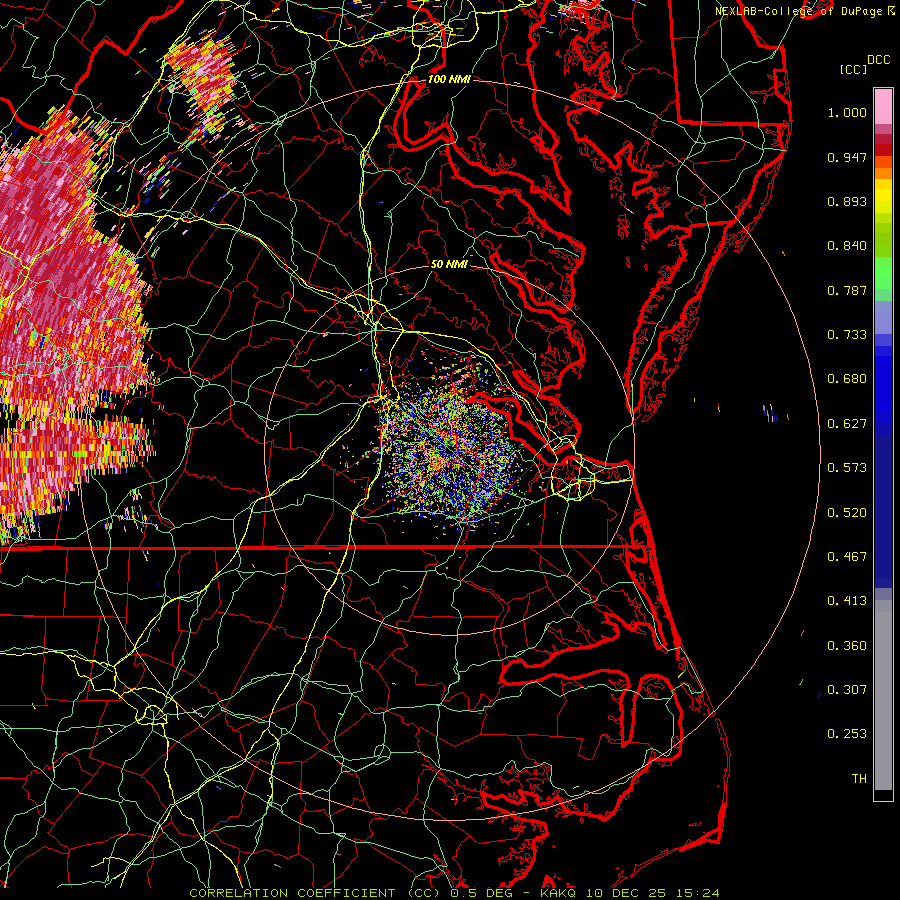Viewport: 900px width, 900px height.
Task: Pick the light pink color bar segment
Action: tap(883, 107)
